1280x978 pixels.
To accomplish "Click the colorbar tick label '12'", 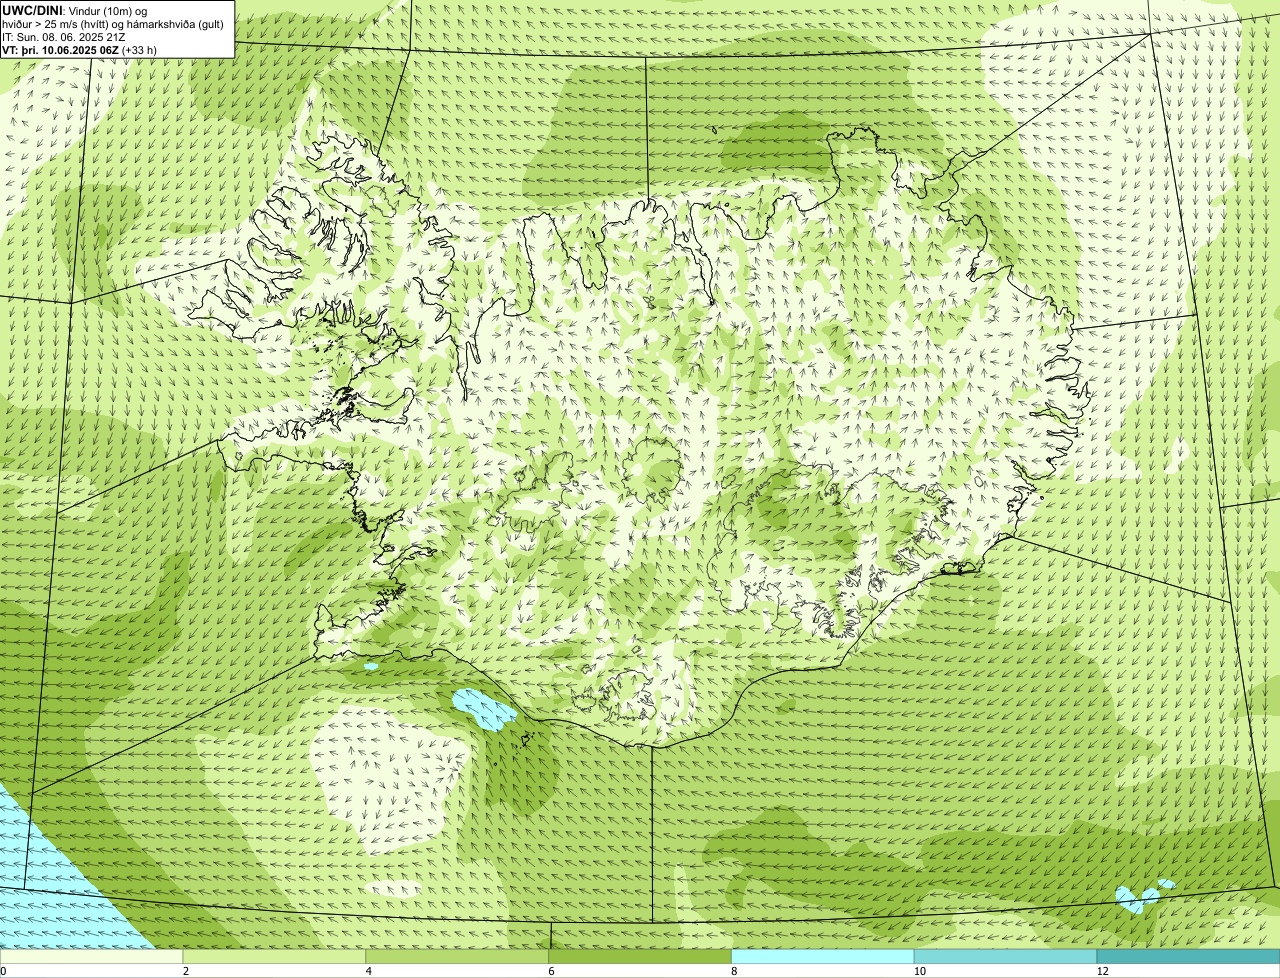I will [1102, 971].
